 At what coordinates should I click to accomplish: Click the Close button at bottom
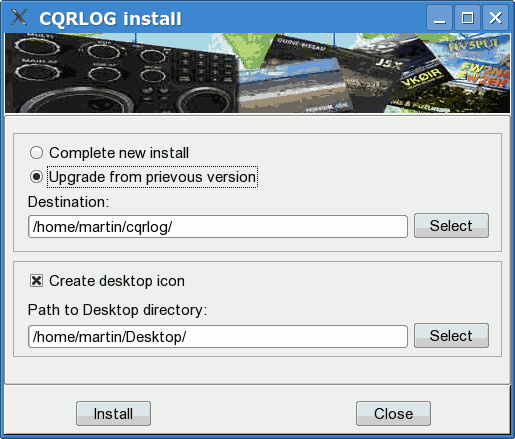pos(393,414)
